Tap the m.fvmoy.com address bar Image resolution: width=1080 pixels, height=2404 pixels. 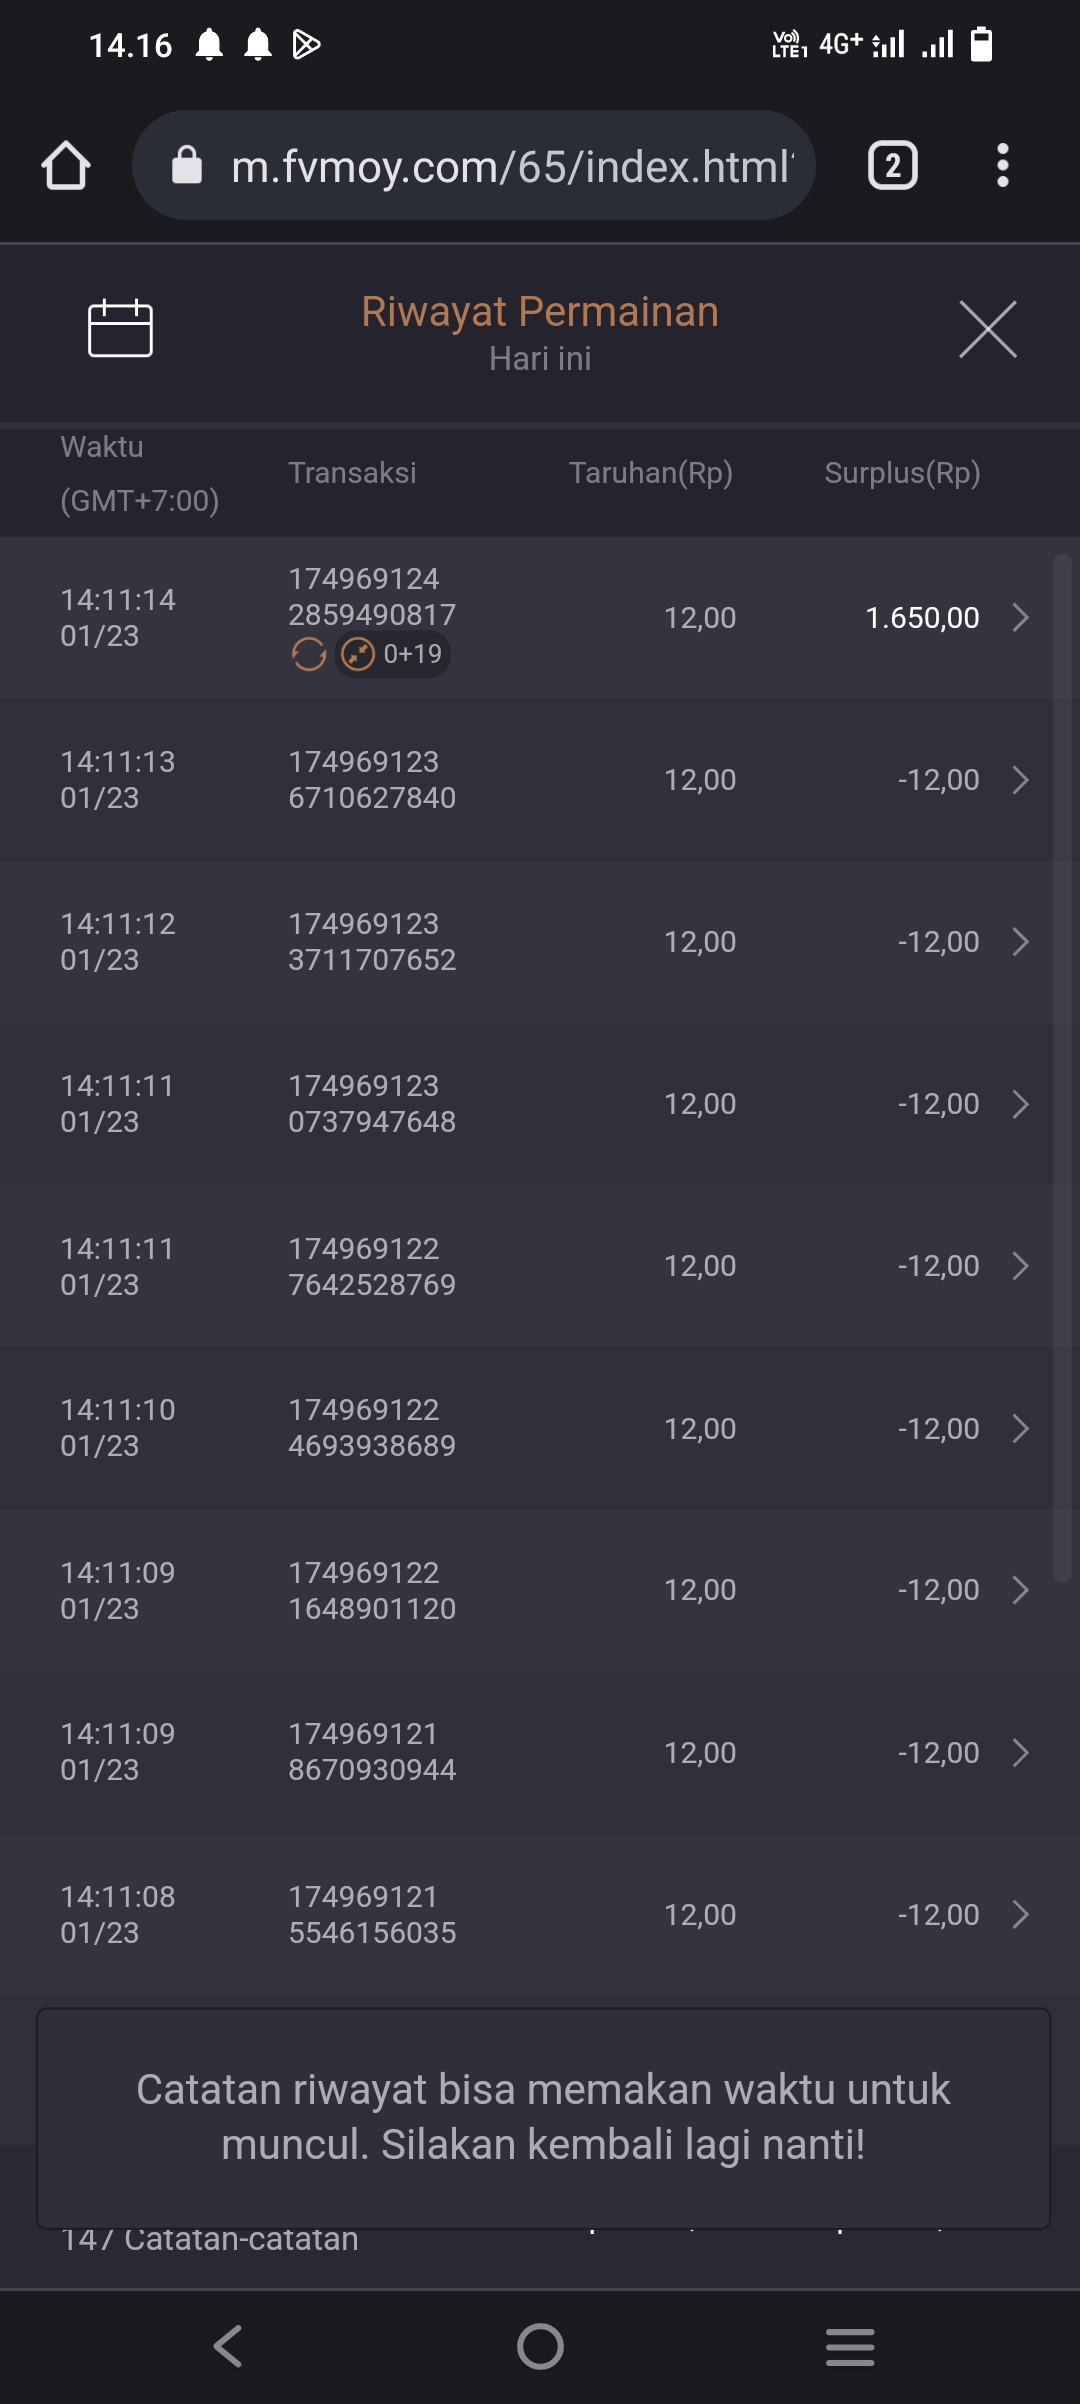tap(510, 166)
